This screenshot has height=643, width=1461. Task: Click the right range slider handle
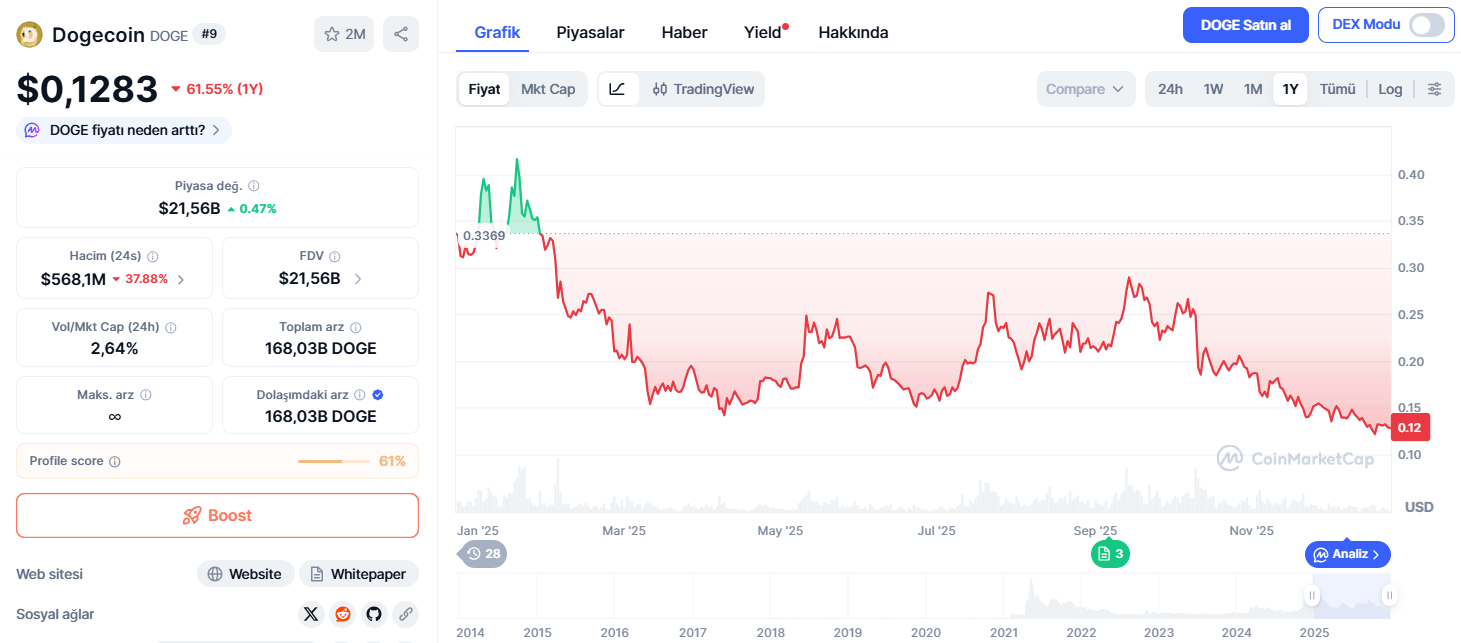1389,596
